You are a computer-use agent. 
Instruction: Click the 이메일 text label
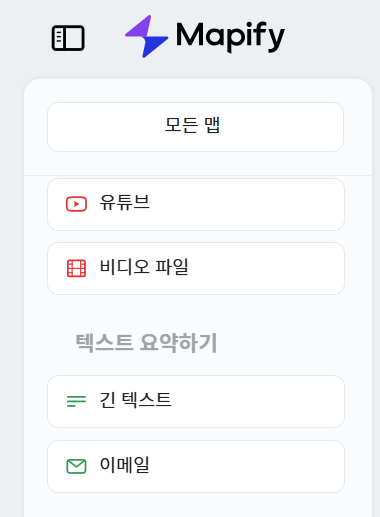click(124, 464)
